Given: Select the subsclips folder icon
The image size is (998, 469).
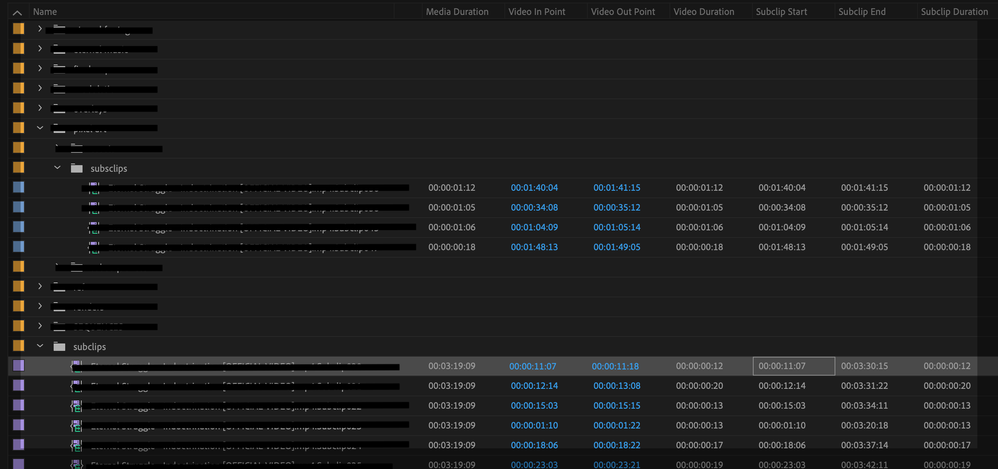Looking at the screenshot, I should point(76,168).
